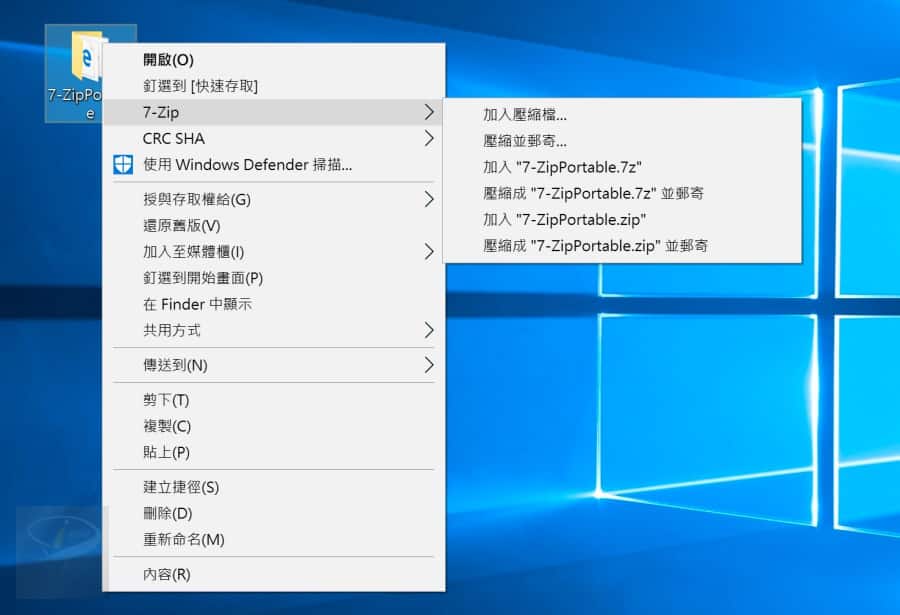Viewport: 900px width, 615px height.
Task: Expand the 7-Zip submenu arrow
Action: pyautogui.click(x=429, y=113)
